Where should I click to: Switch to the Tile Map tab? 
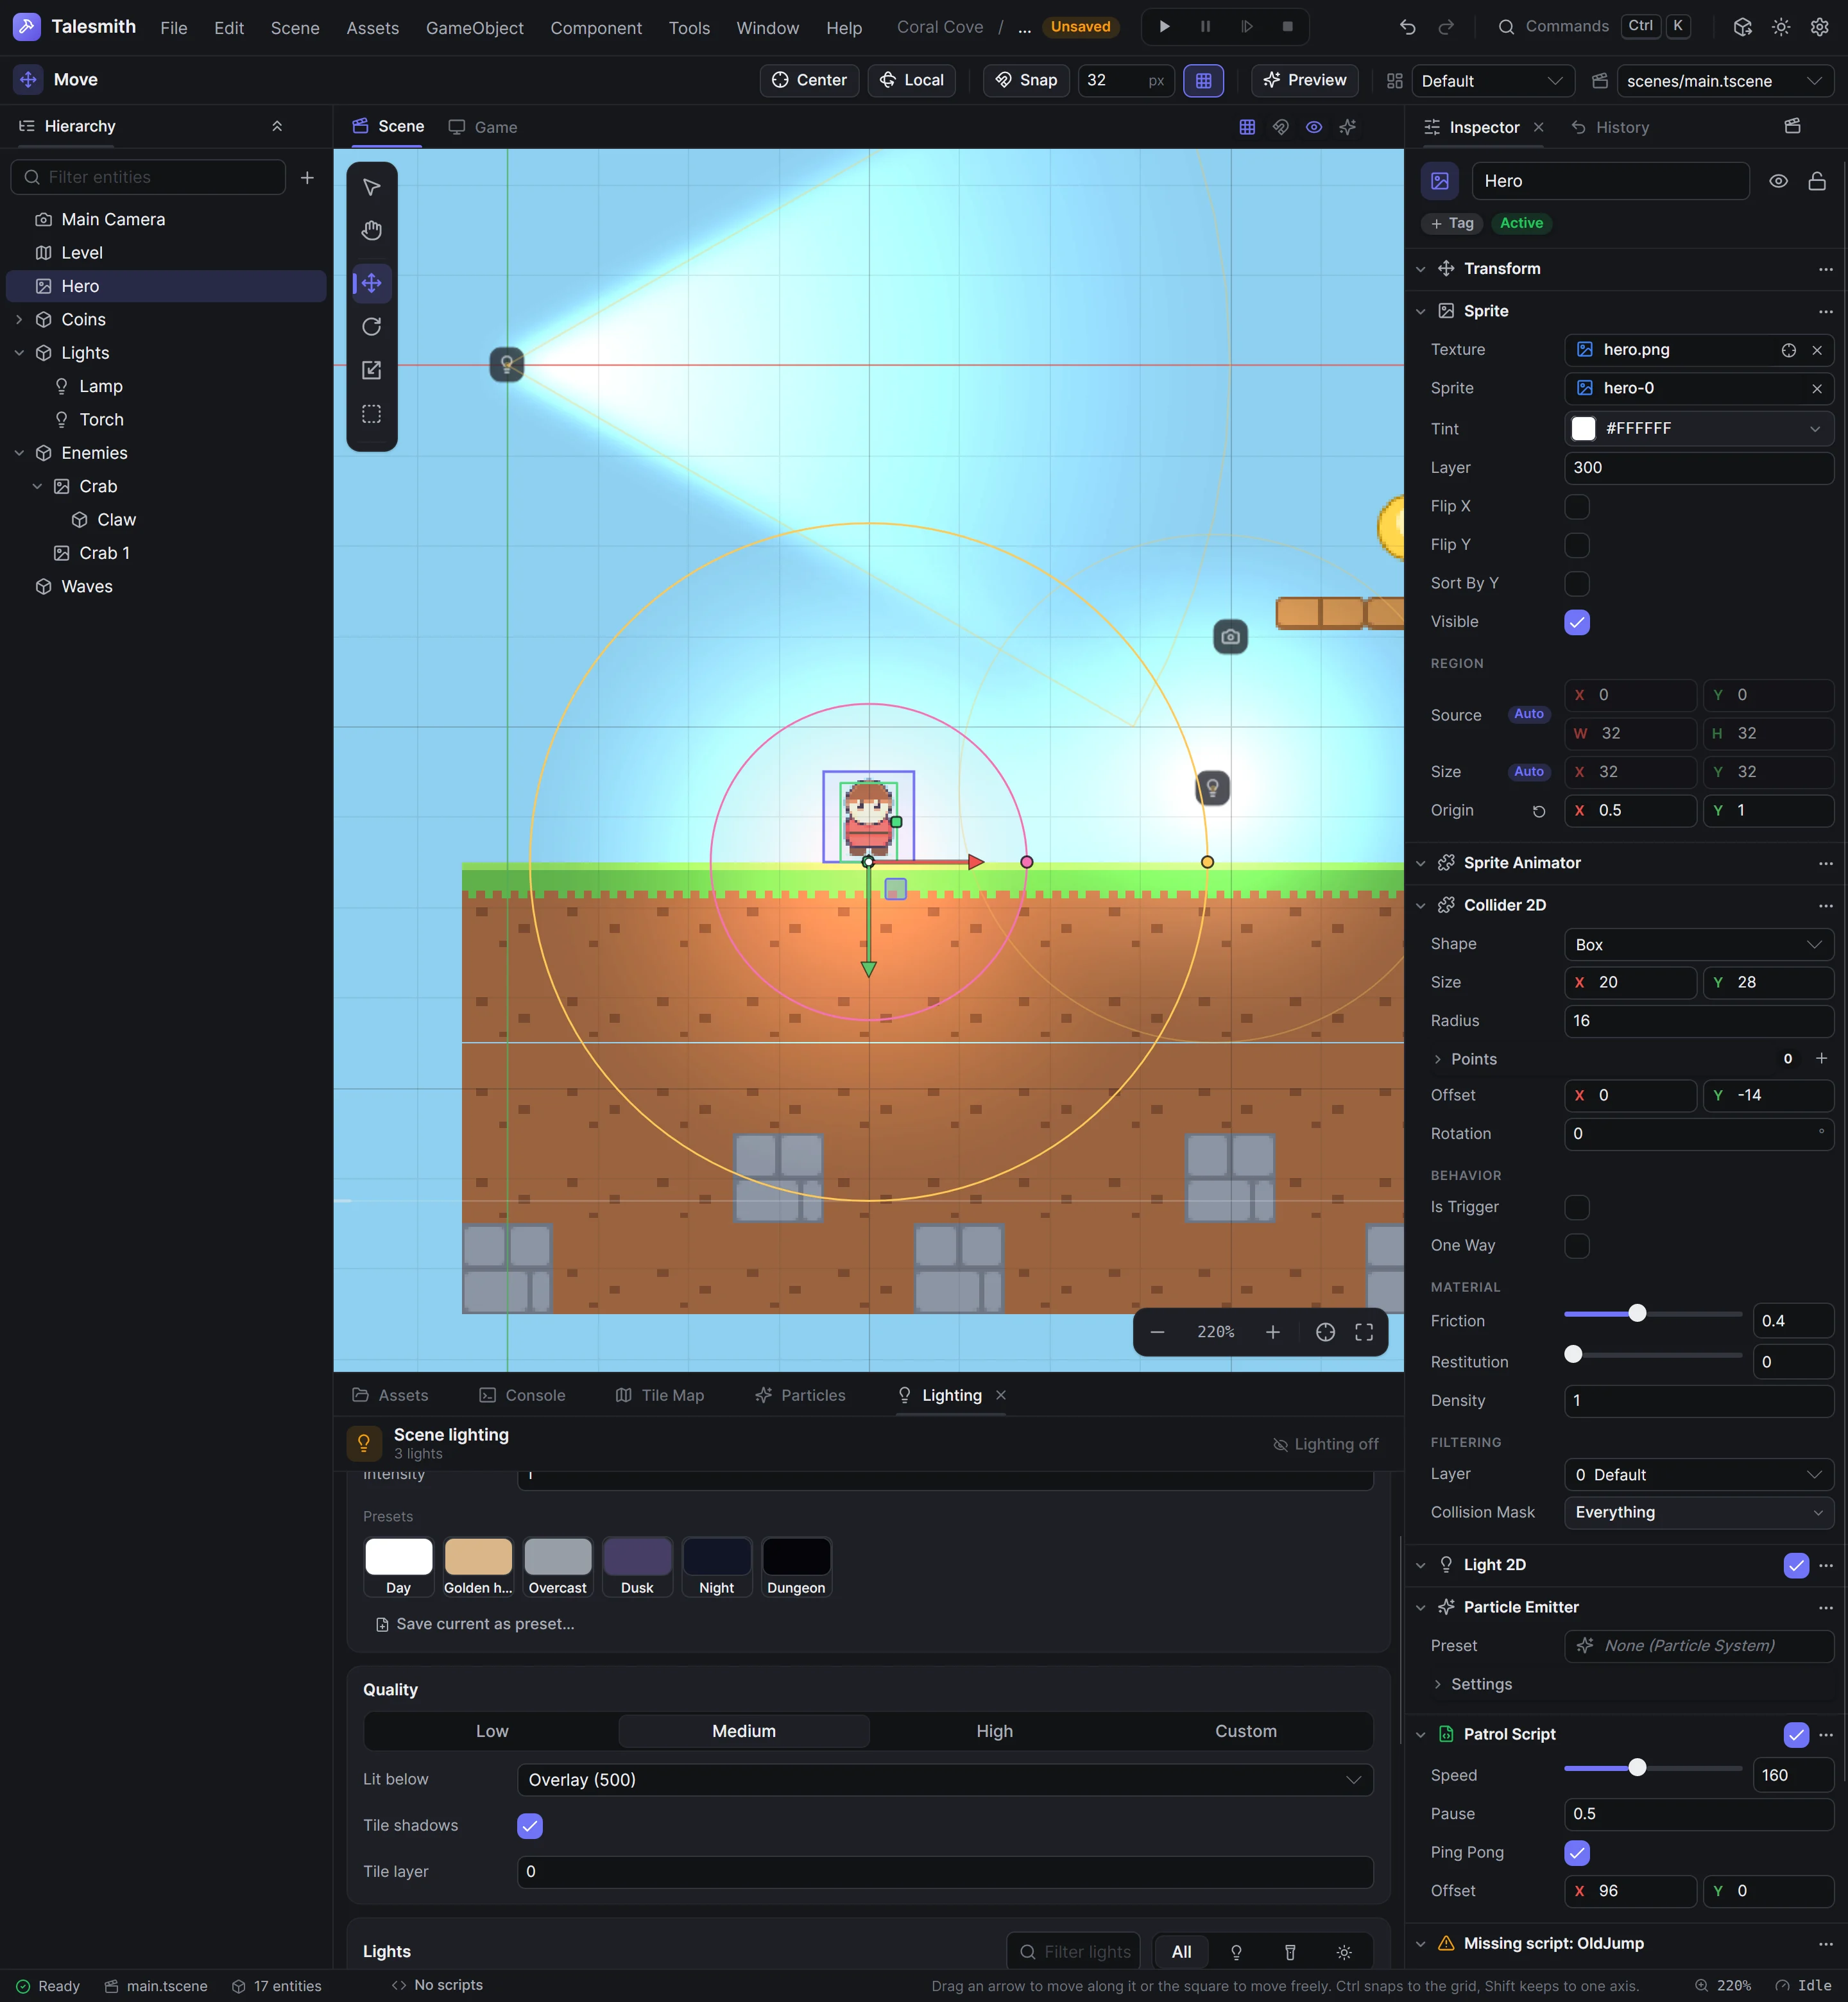click(660, 1395)
